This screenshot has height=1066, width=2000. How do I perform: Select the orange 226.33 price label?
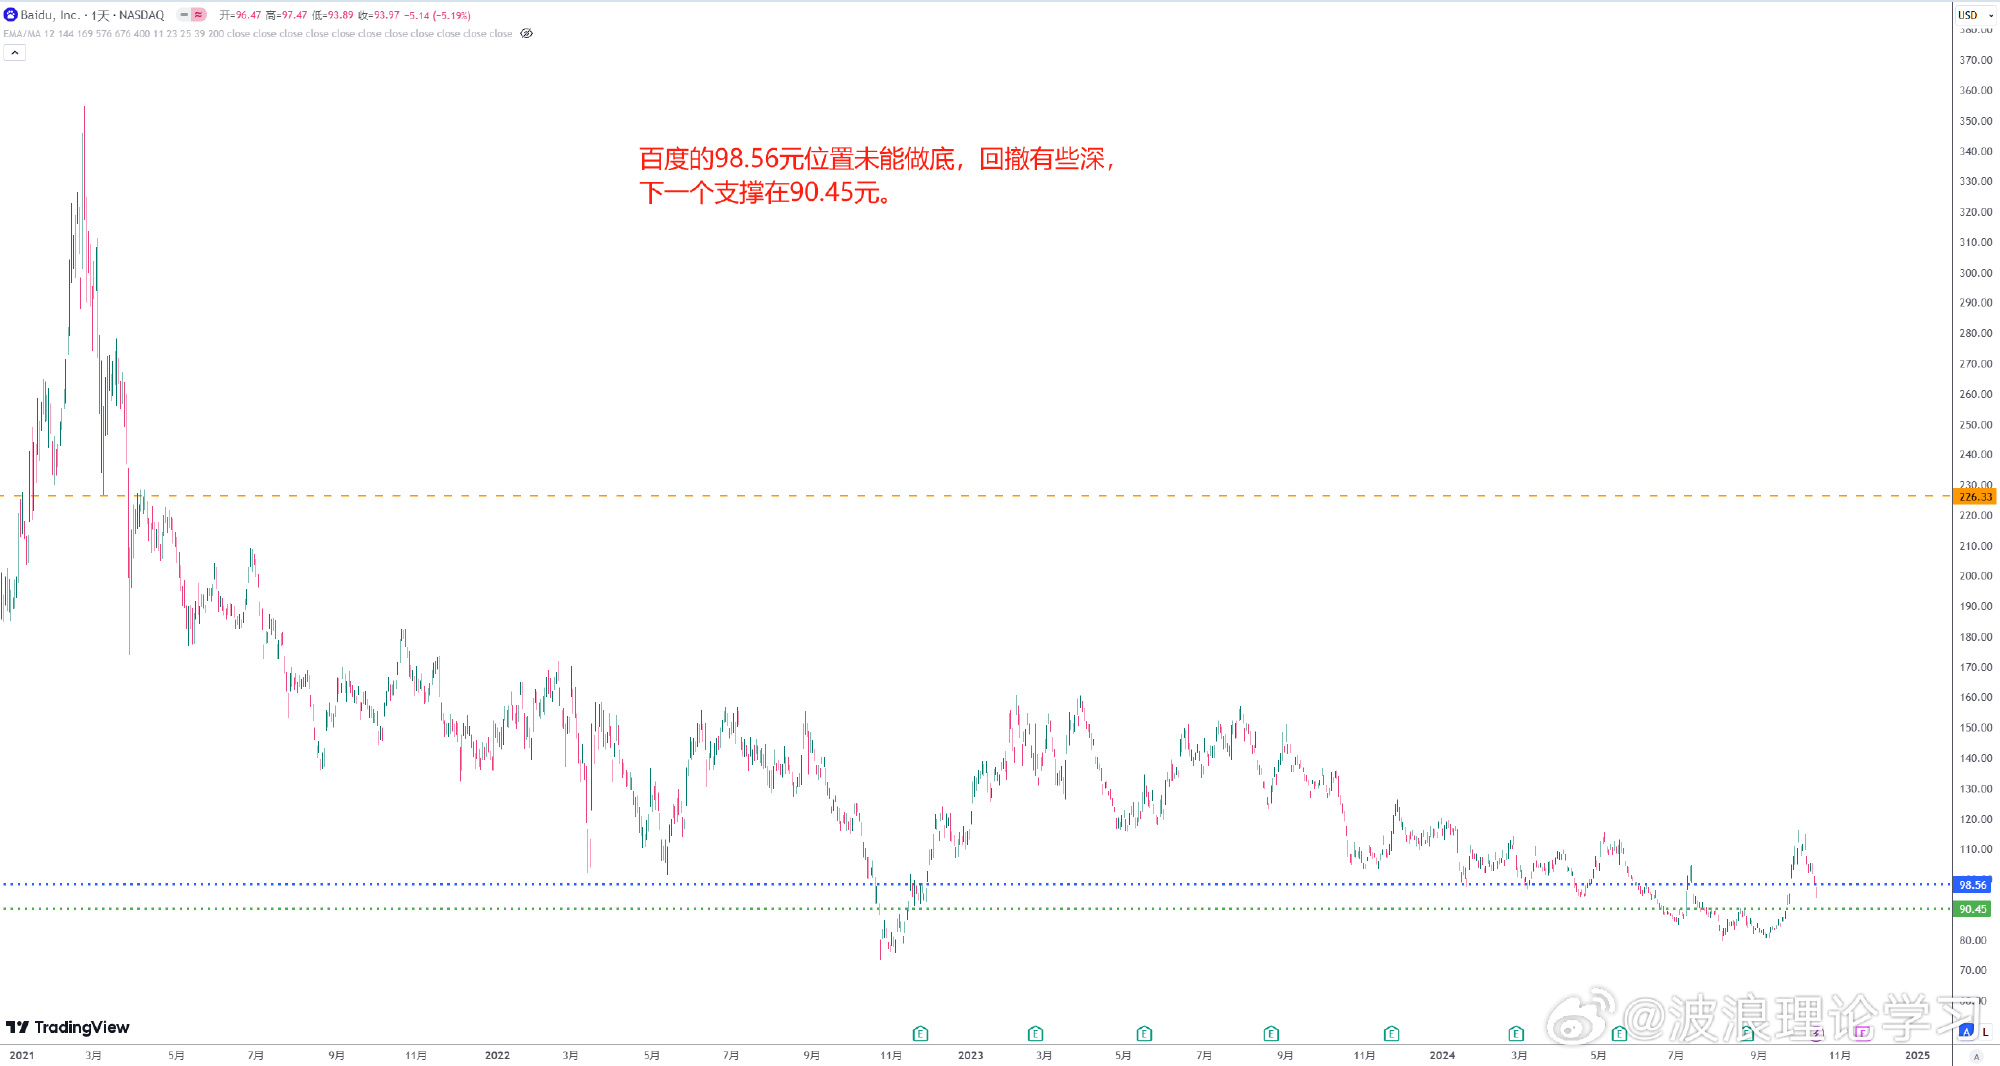click(x=1975, y=496)
